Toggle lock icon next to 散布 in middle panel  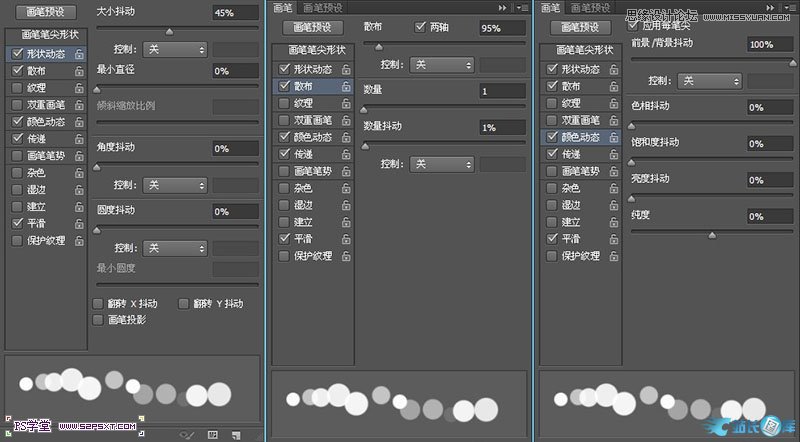pyautogui.click(x=345, y=87)
